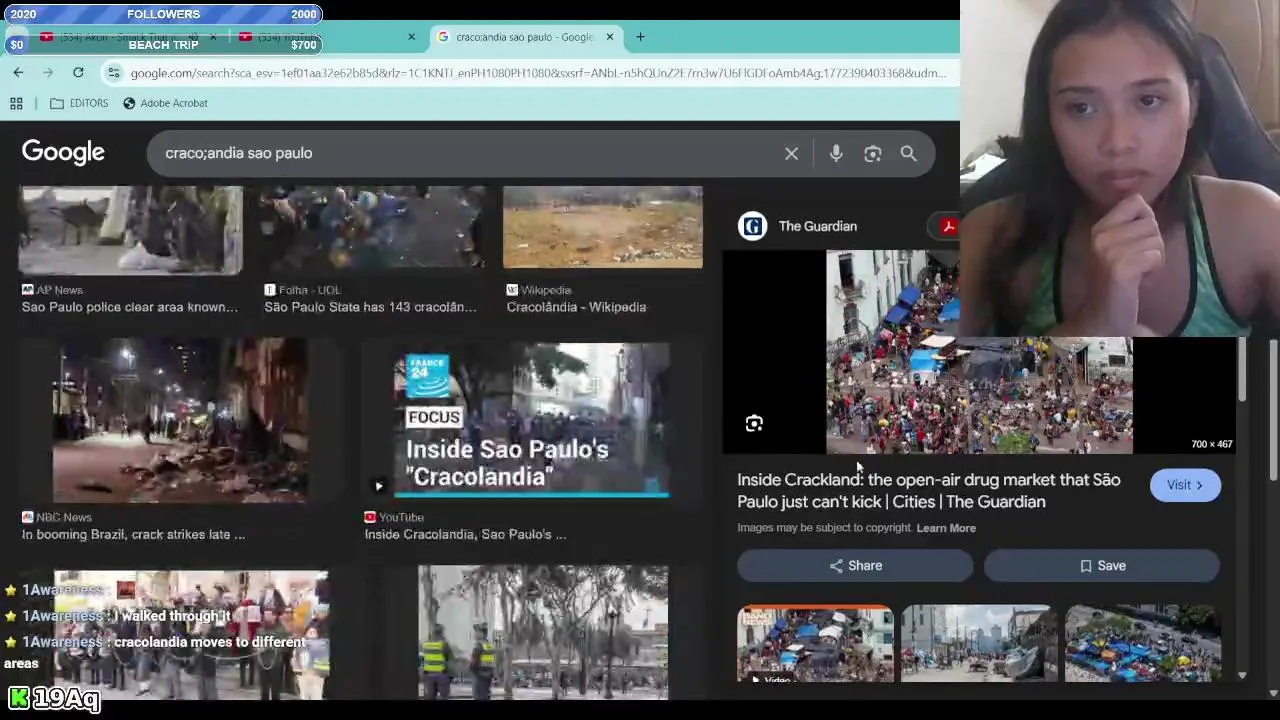This screenshot has height=720, width=1280.
Task: Click the Google logo
Action: tap(63, 152)
